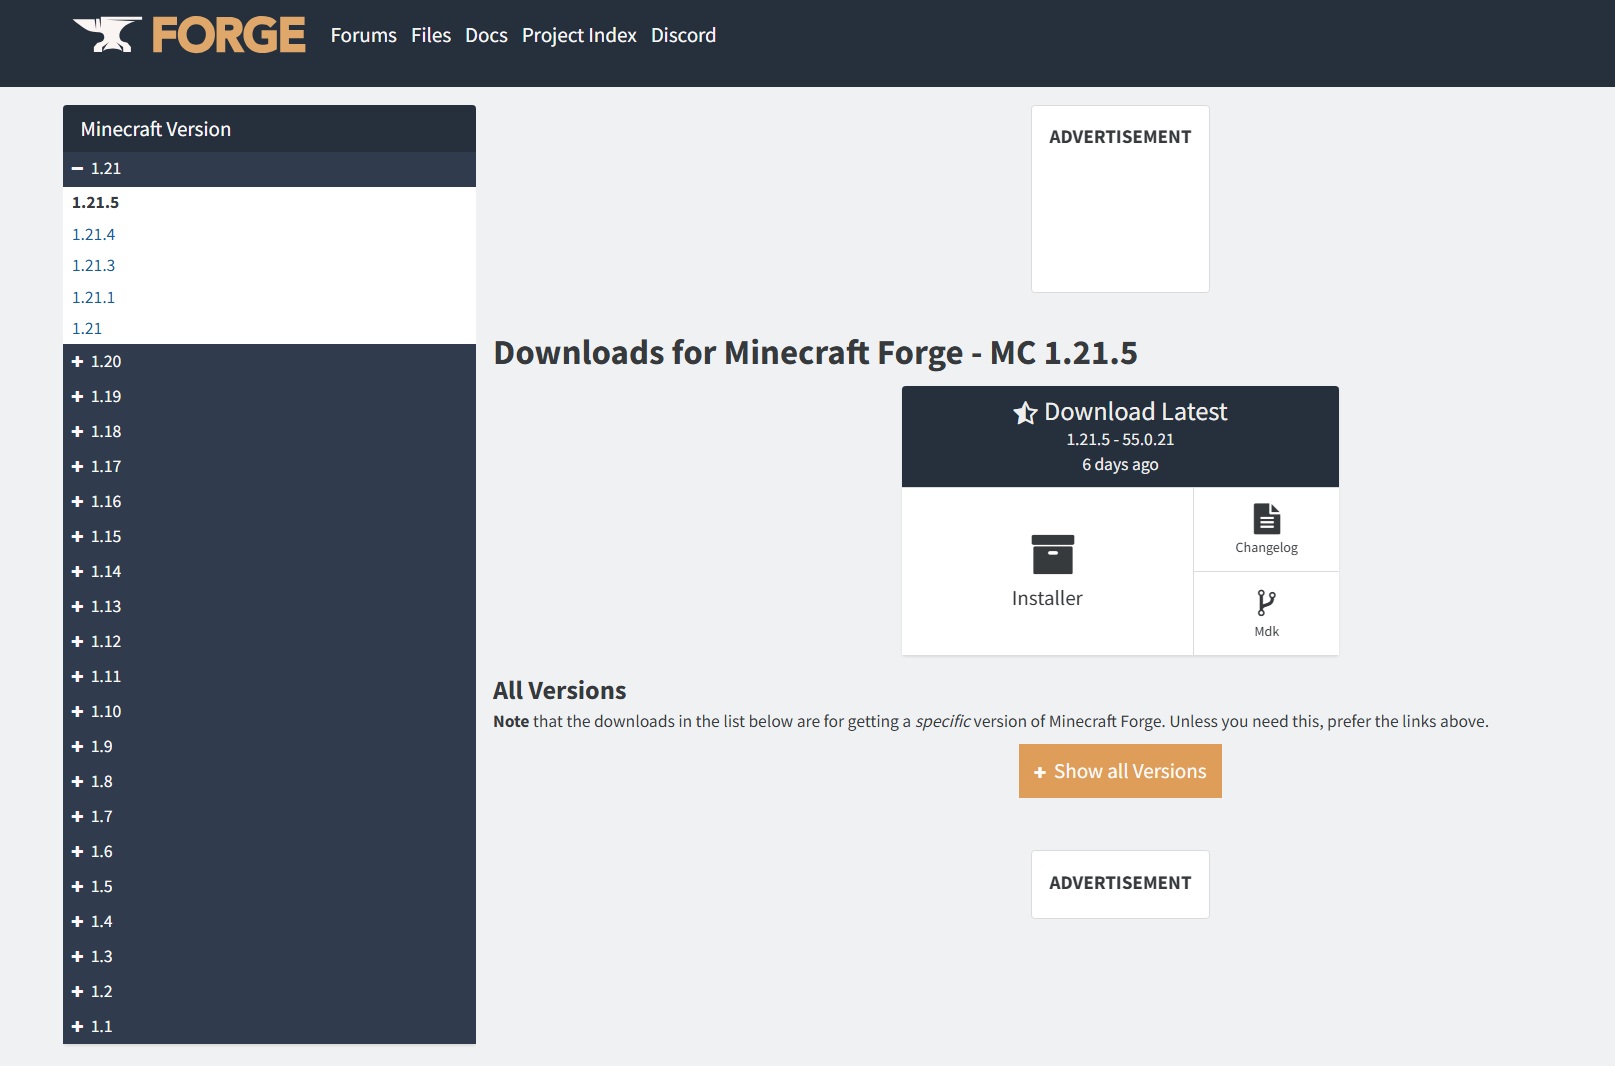The image size is (1615, 1066).
Task: Expand the 1.1 version group
Action: [x=269, y=1026]
